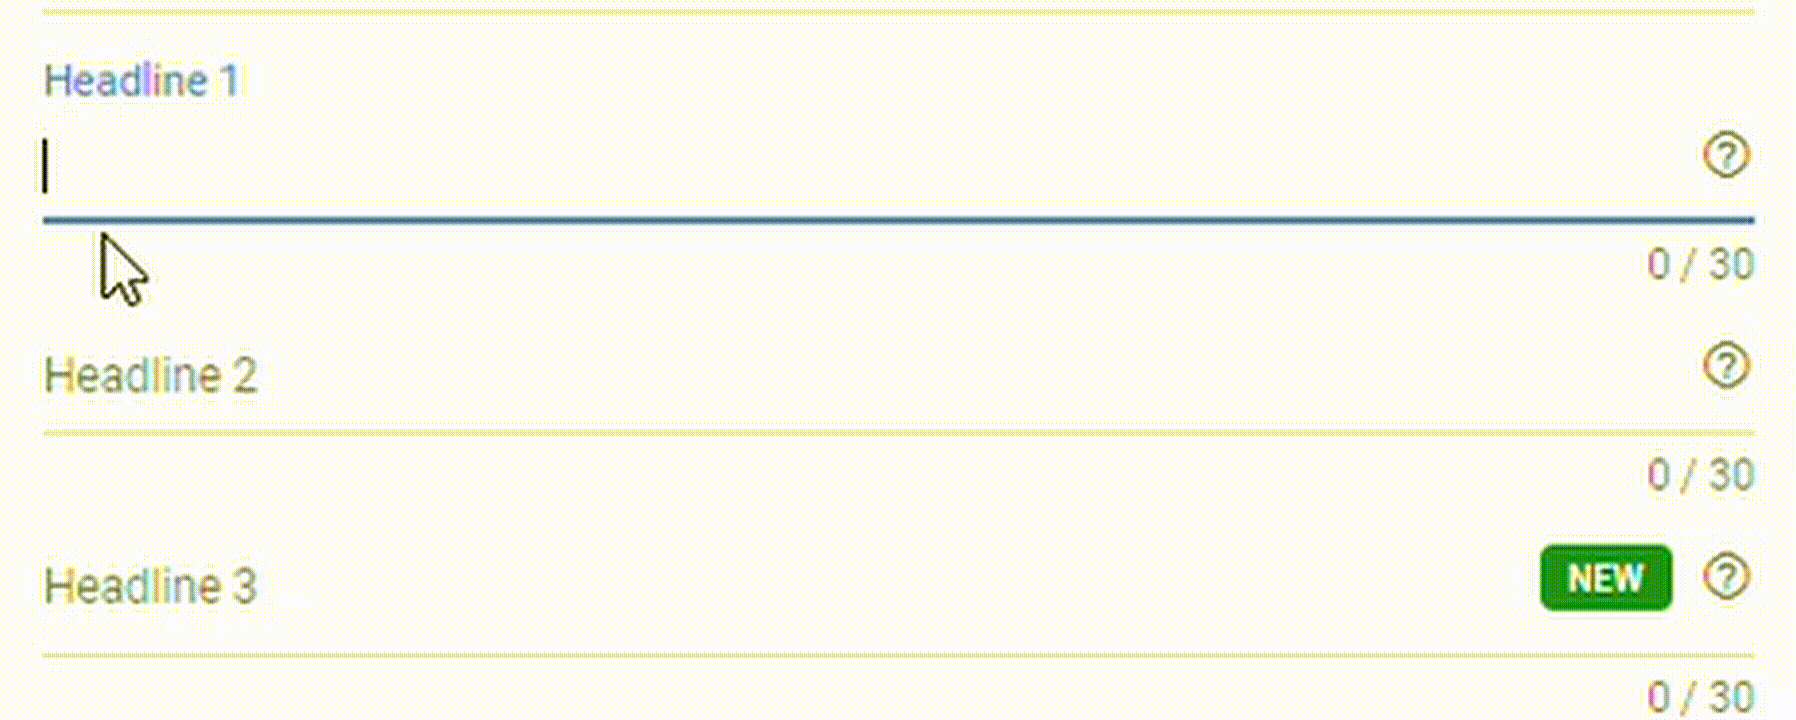This screenshot has height=720, width=1796.
Task: Click the Headline 3 placeholder text
Action: pos(150,587)
